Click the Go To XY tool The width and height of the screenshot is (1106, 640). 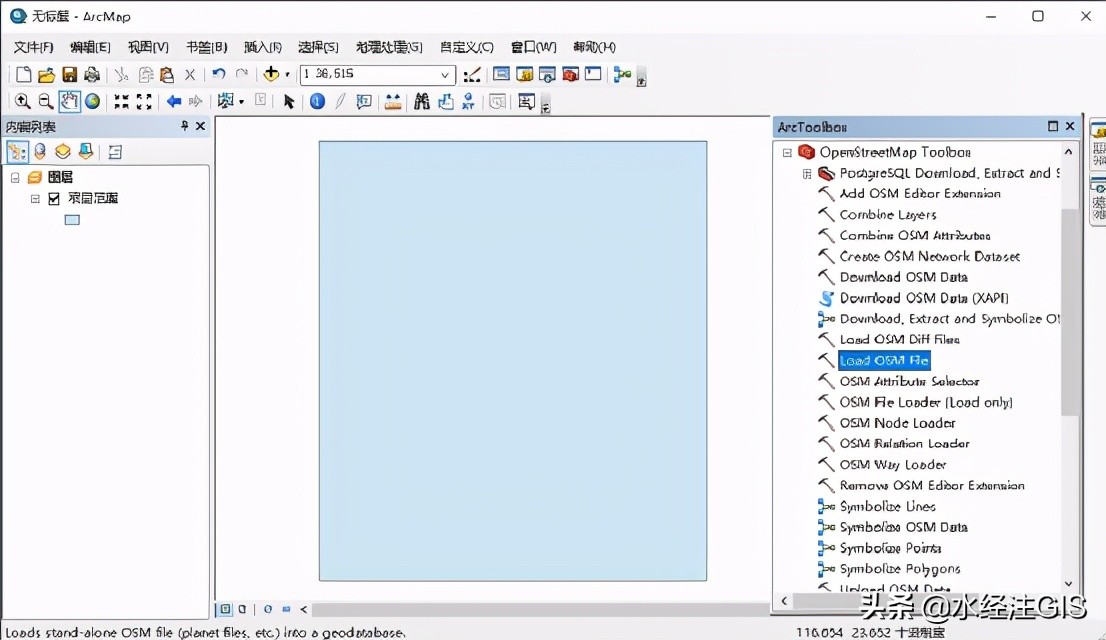[468, 102]
